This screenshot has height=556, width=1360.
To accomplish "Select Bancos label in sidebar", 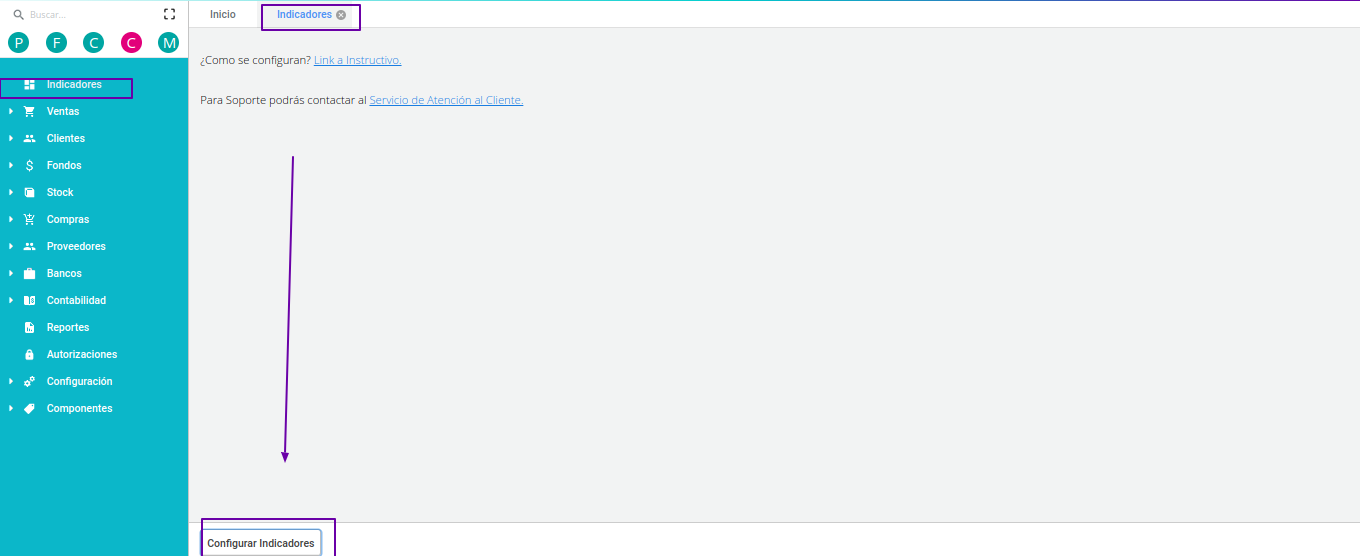I will (64, 274).
